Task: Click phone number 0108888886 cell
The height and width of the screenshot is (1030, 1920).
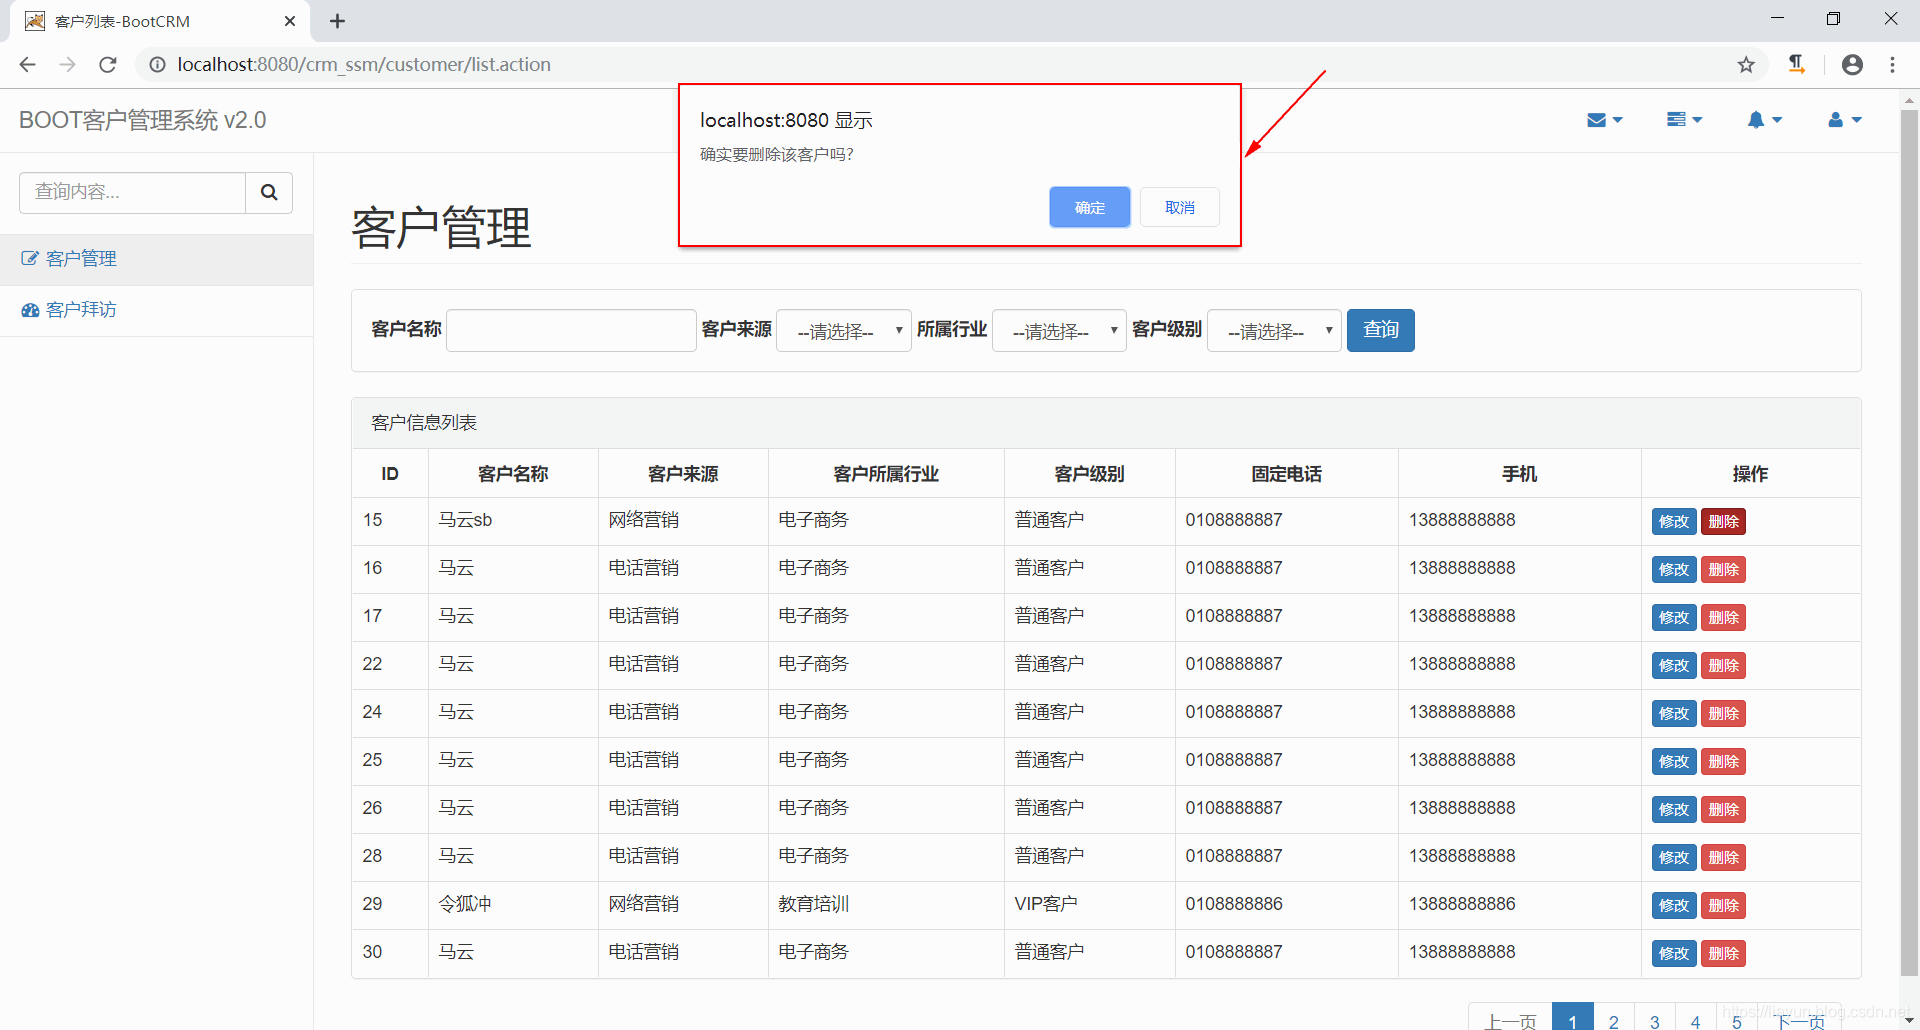Action: point(1286,905)
